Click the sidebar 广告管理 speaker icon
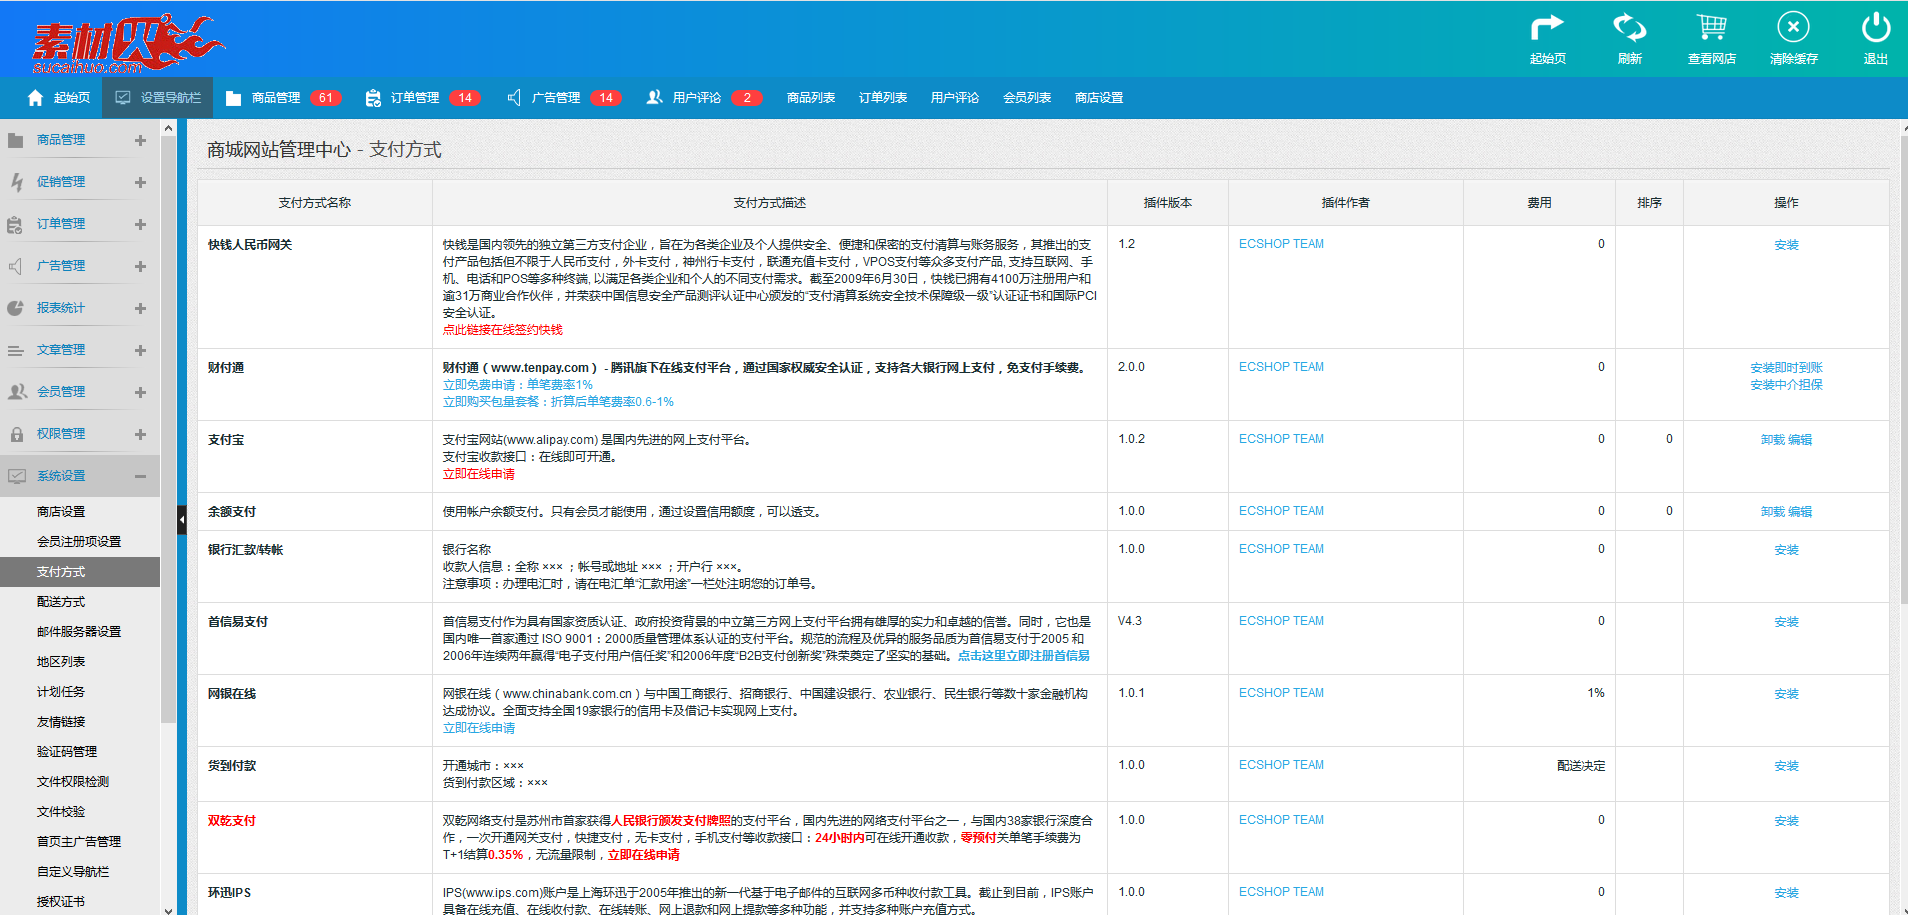Viewport: 1908px width, 915px height. pos(16,266)
